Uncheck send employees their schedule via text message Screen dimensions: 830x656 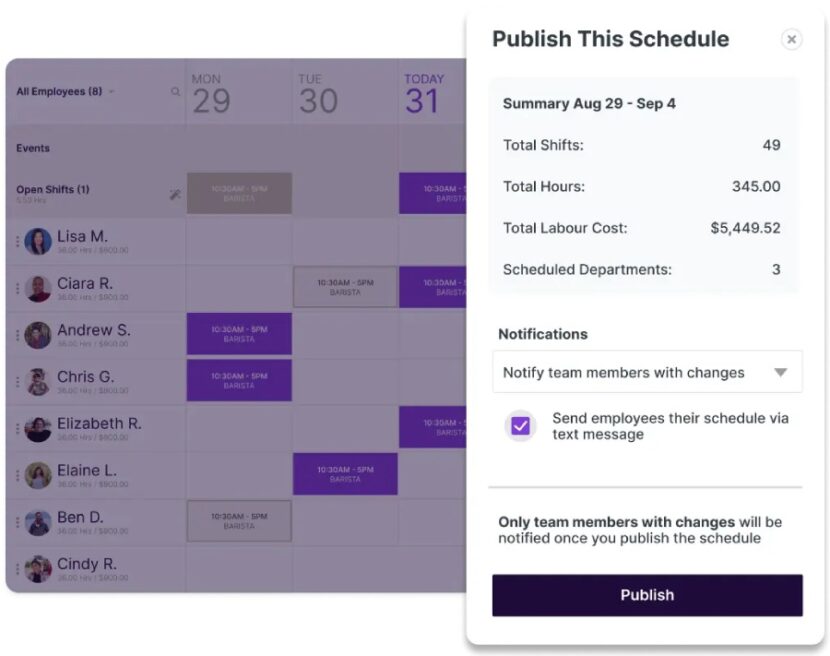pyautogui.click(x=519, y=425)
